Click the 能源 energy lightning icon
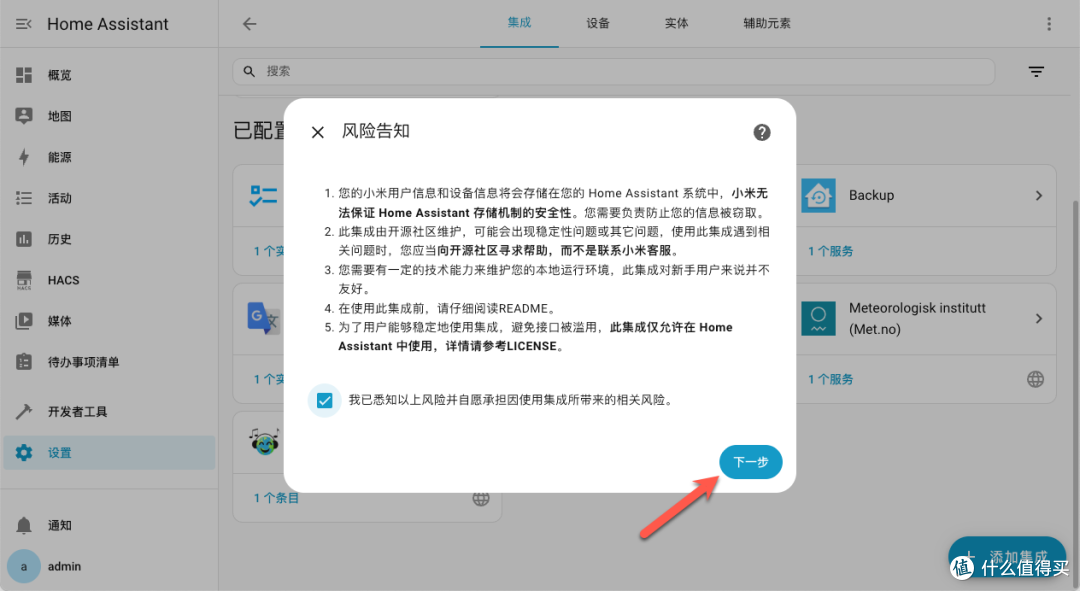 coord(24,157)
